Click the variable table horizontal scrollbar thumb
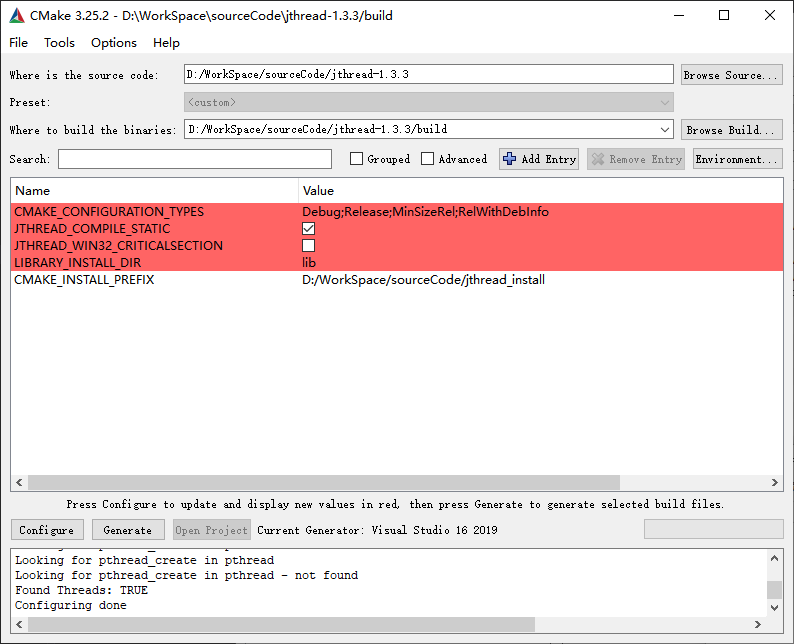794x644 pixels. coord(324,482)
